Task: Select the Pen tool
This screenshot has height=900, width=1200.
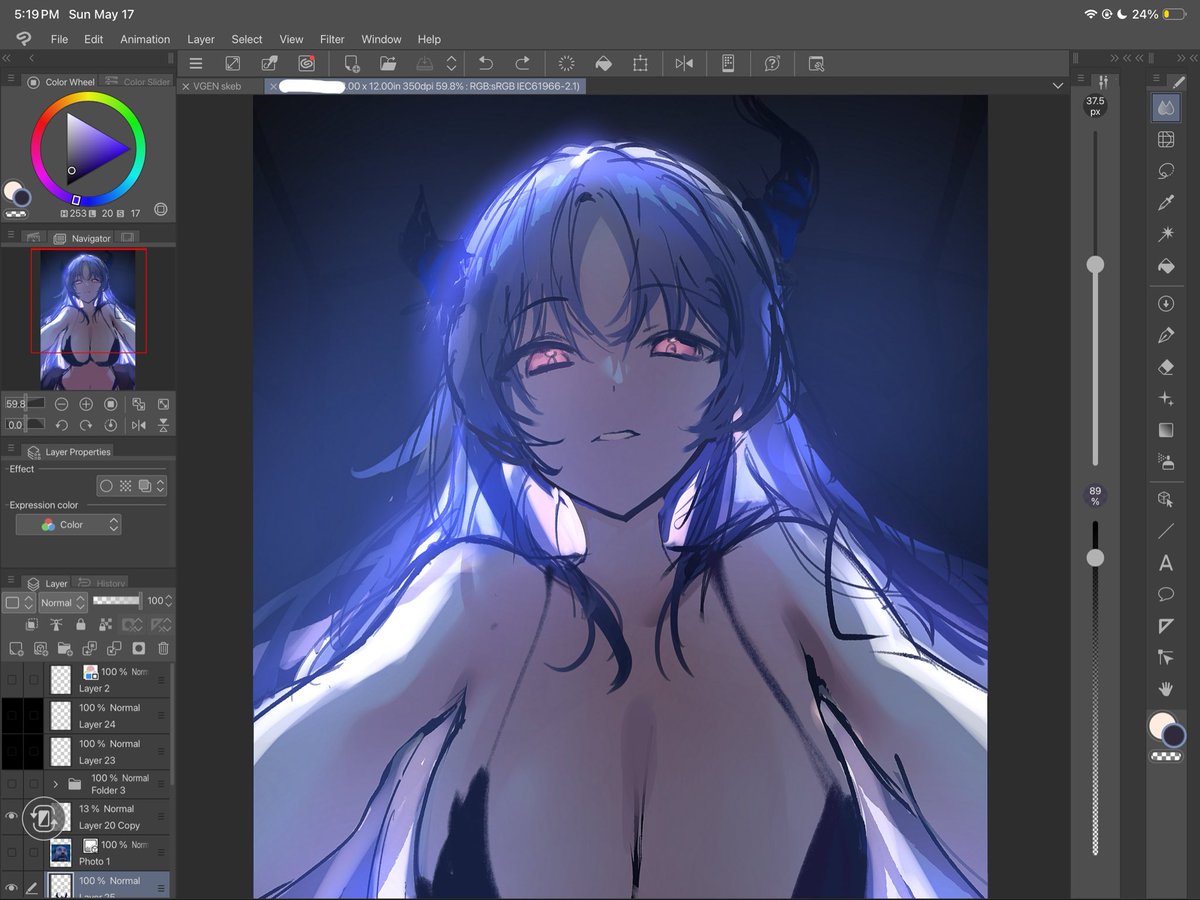Action: pos(1165,335)
